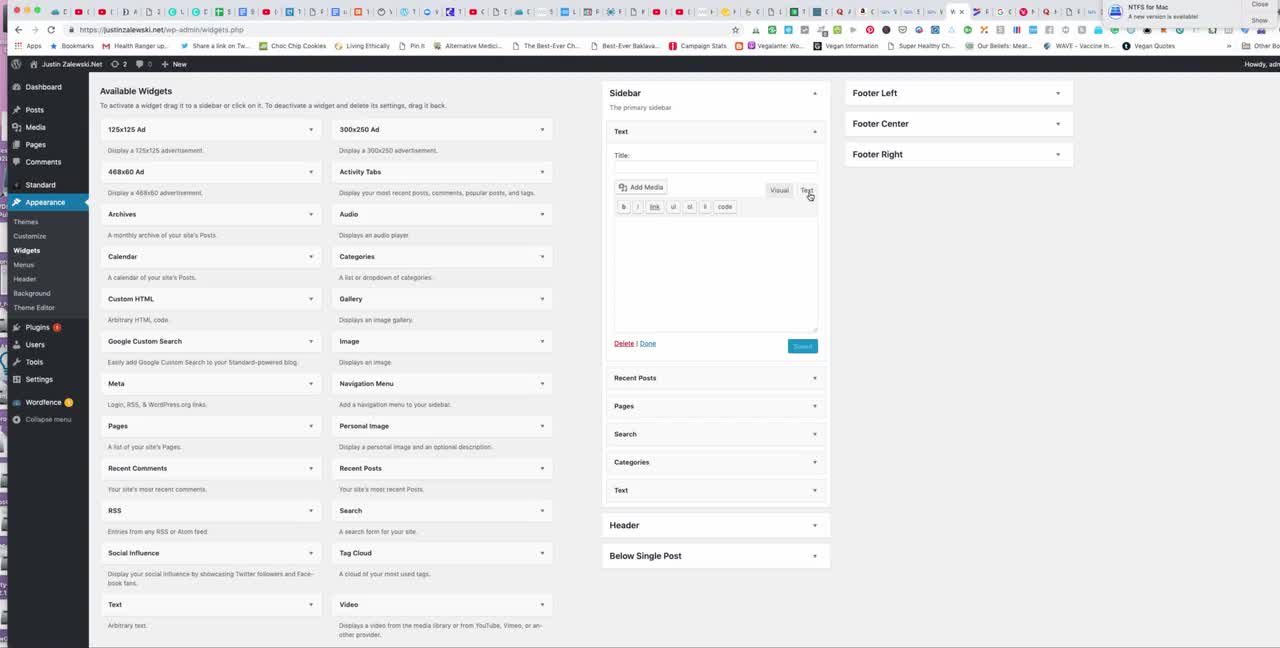Open the Dashboard menu item
The image size is (1280, 648).
43,87
